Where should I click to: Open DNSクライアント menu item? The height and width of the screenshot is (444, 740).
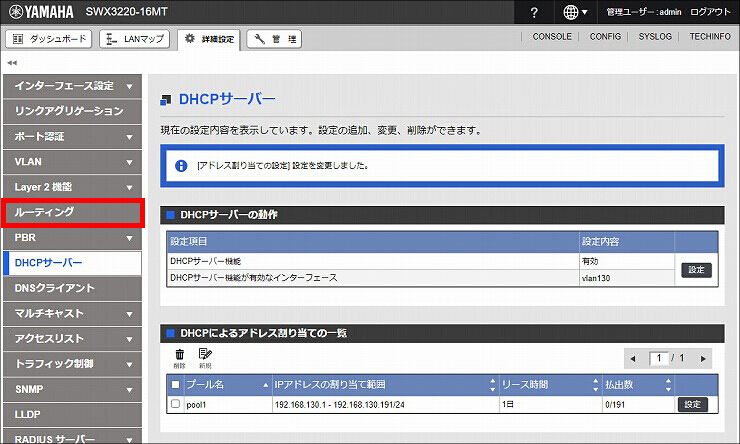(x=72, y=288)
